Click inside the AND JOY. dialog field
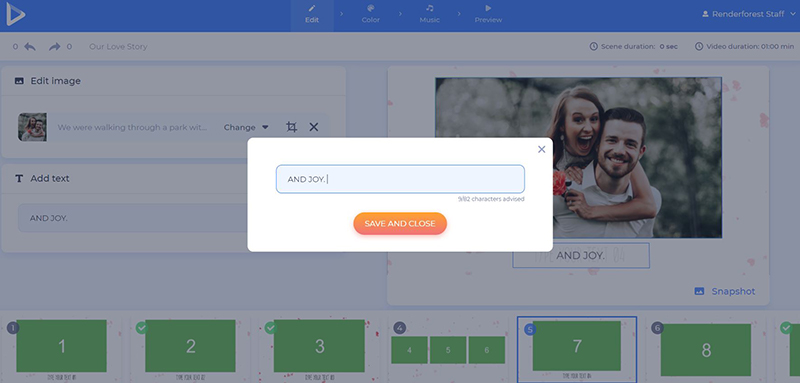Viewport: 800px width, 383px height. tap(400, 179)
